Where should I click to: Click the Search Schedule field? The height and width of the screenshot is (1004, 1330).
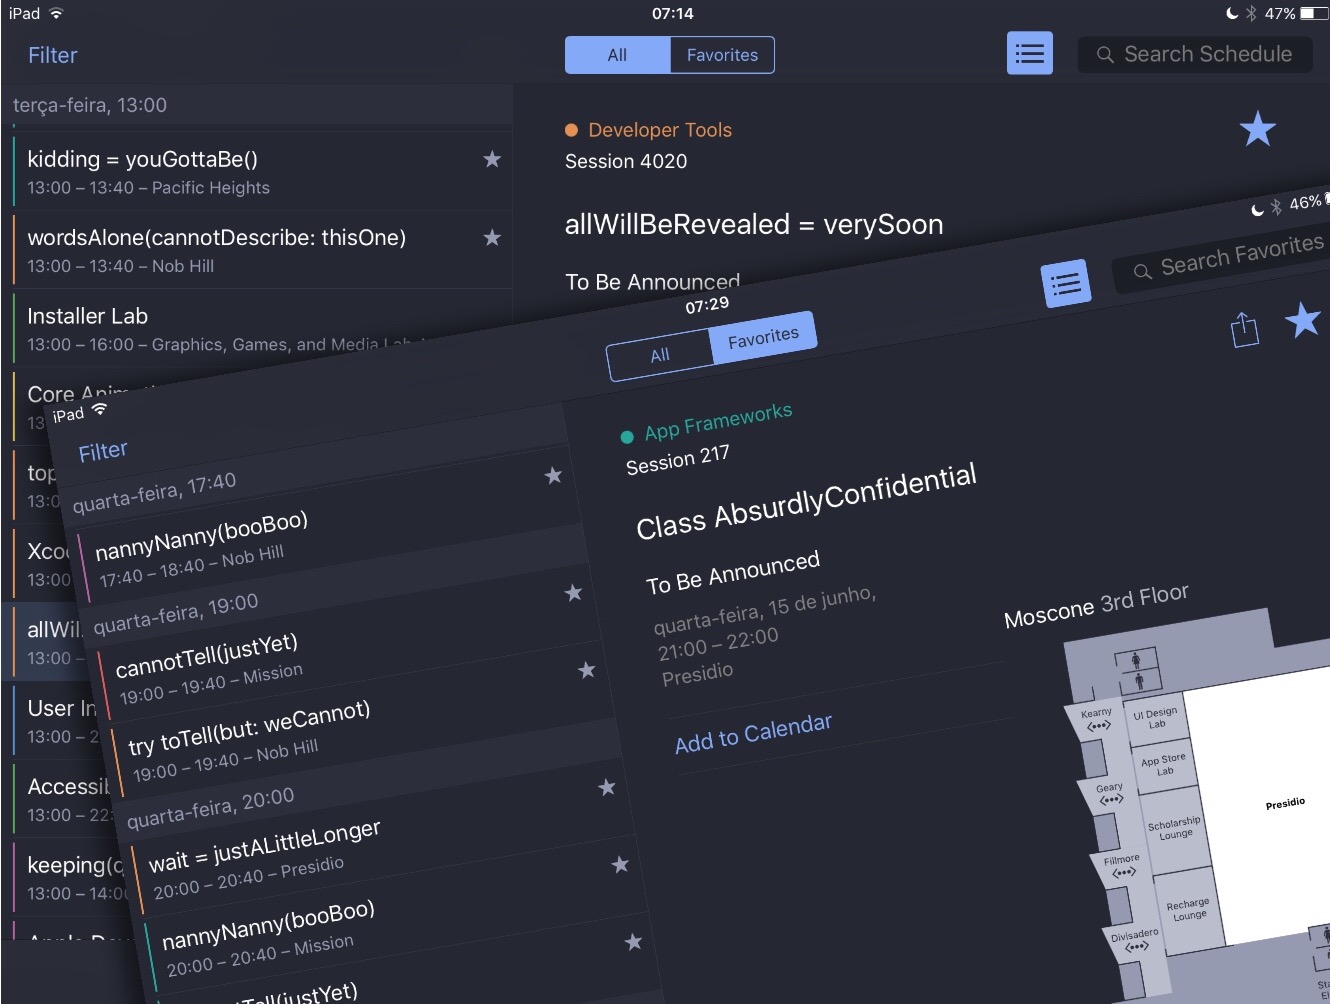coord(1195,54)
